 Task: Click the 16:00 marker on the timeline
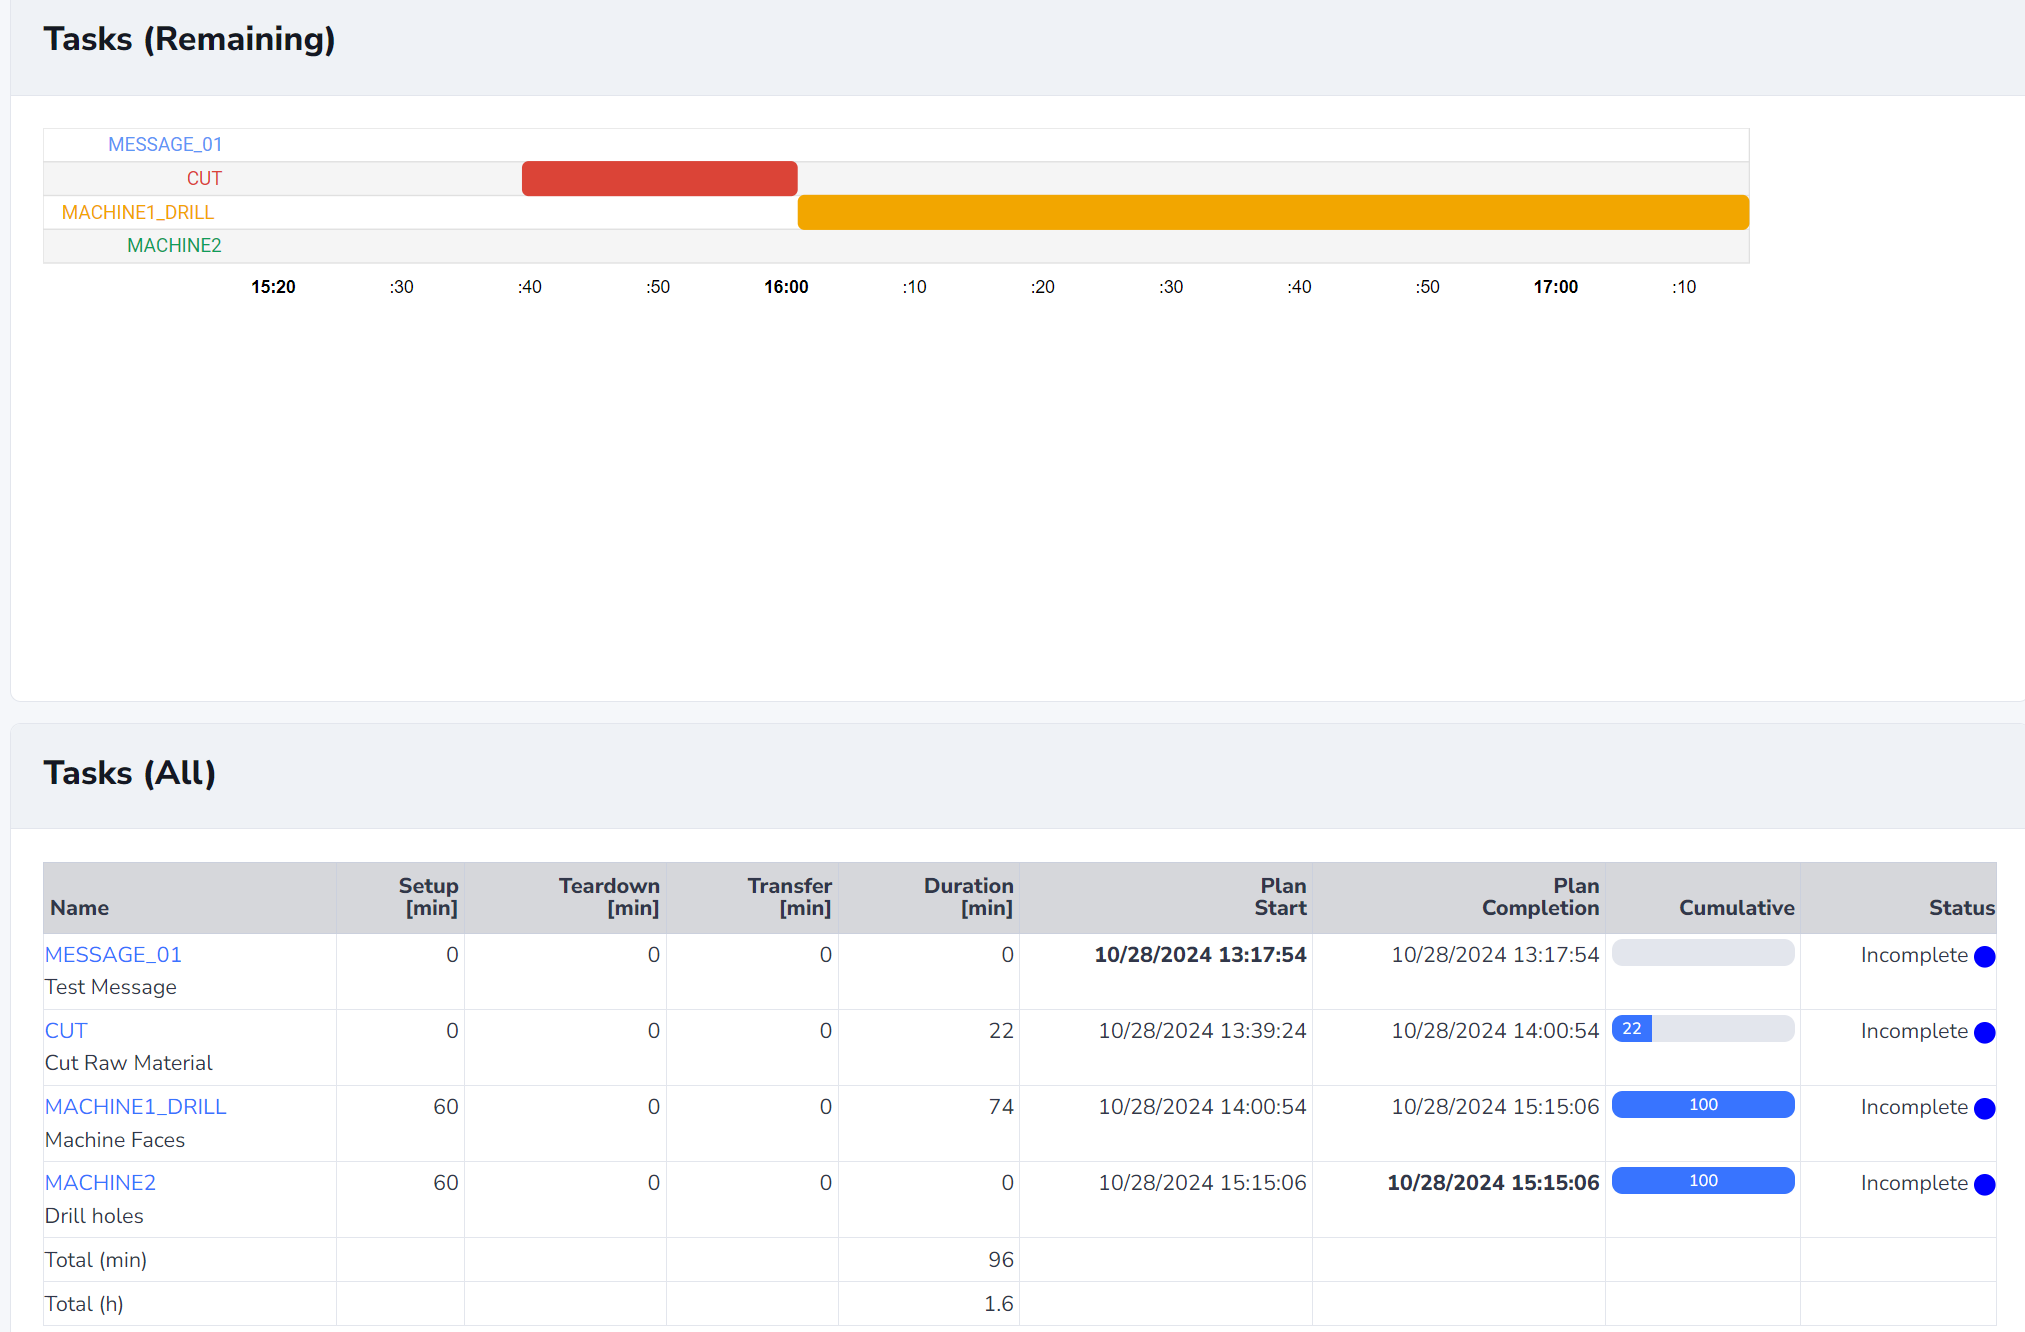click(786, 287)
